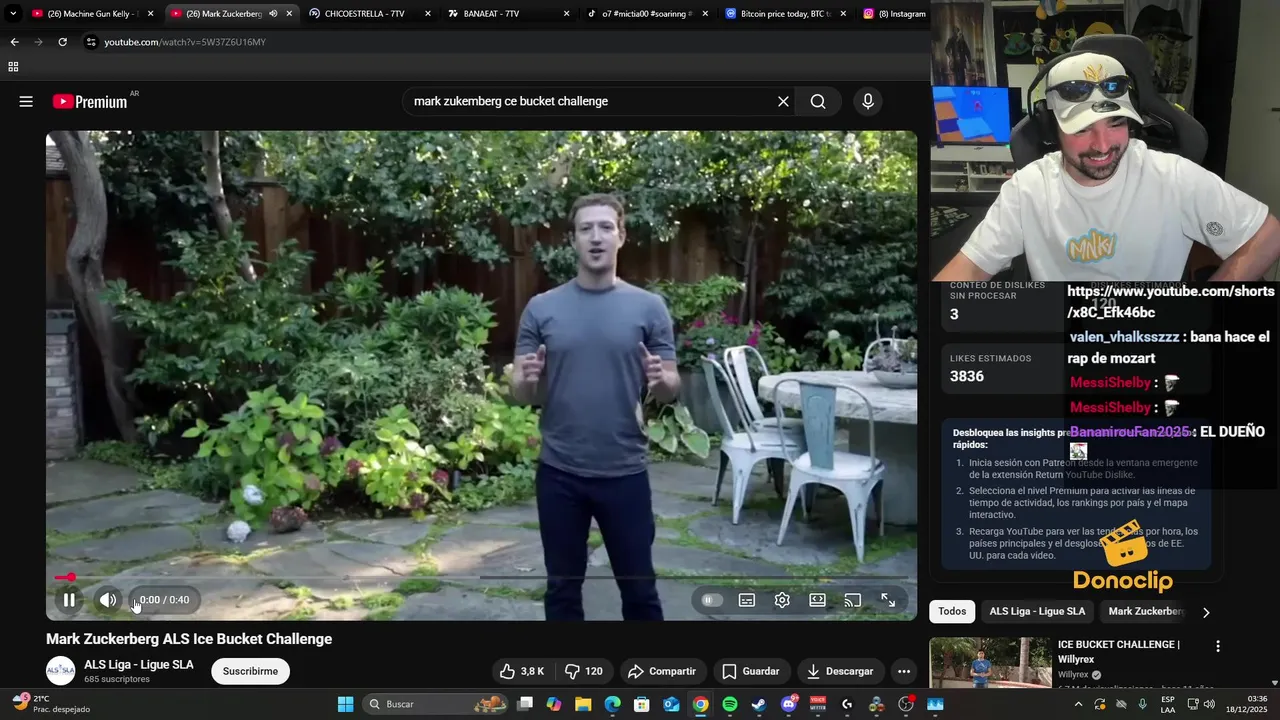The width and height of the screenshot is (1280, 720).
Task: Save the video with Guardar
Action: click(751, 671)
